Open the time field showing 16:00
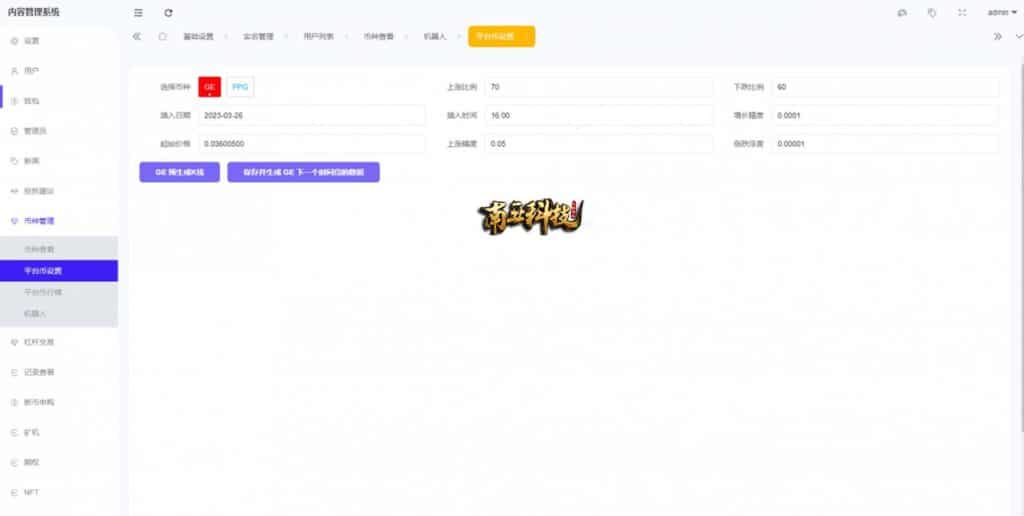1024x516 pixels. click(x=599, y=116)
